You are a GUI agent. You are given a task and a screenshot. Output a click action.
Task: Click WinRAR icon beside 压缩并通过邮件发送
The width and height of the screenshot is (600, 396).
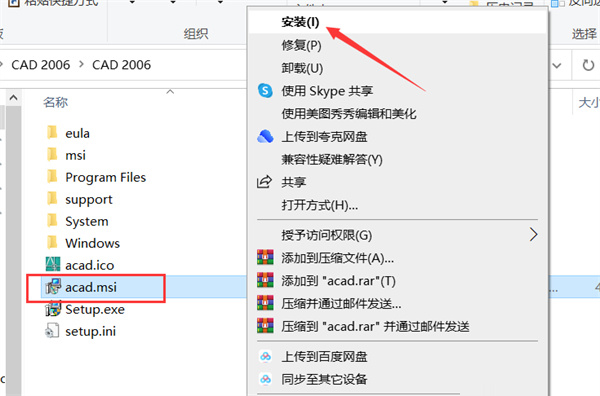(265, 303)
